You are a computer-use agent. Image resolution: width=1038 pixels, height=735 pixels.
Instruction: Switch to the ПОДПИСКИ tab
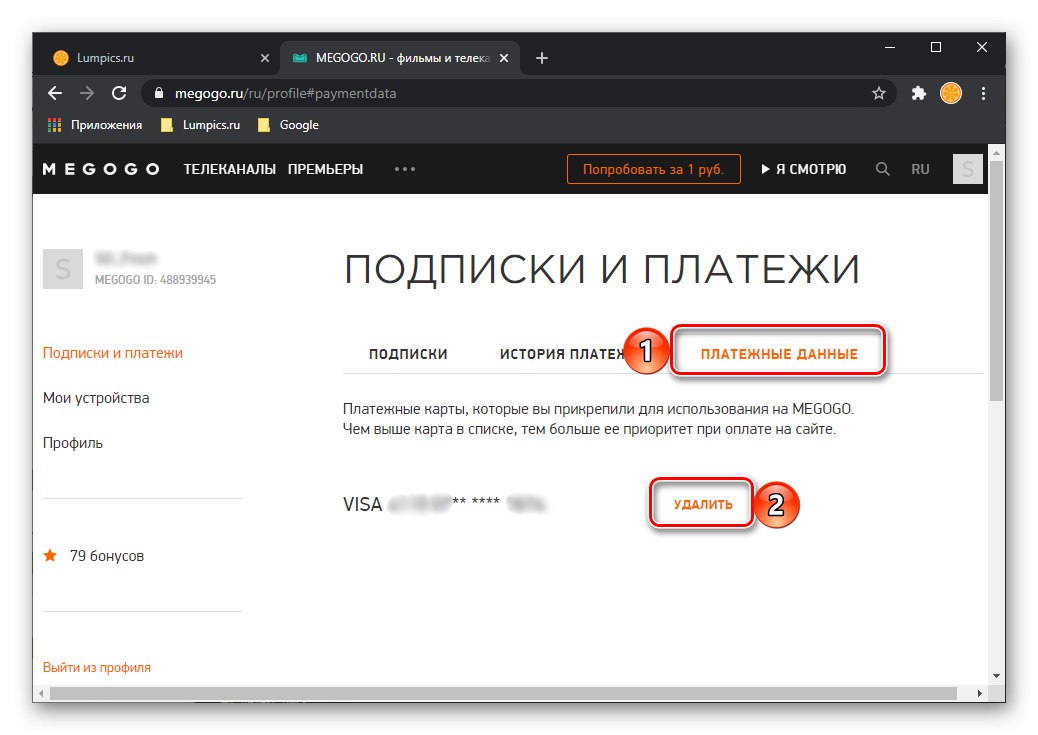pos(408,354)
